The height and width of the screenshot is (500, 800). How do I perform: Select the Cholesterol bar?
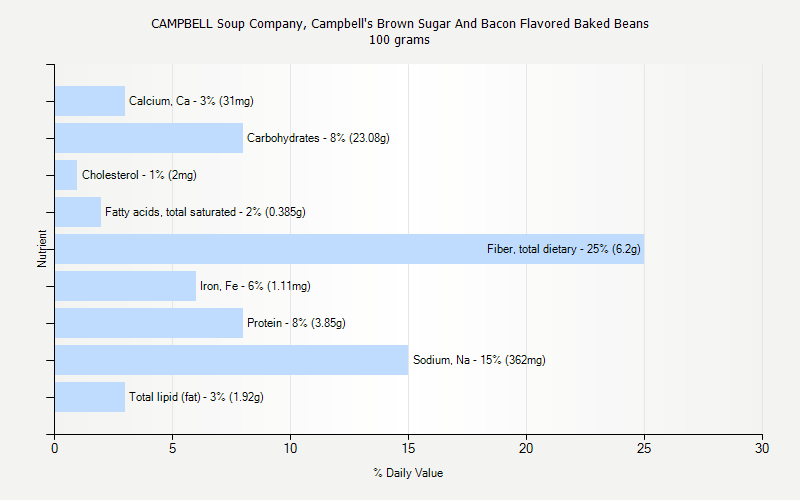pyautogui.click(x=66, y=175)
